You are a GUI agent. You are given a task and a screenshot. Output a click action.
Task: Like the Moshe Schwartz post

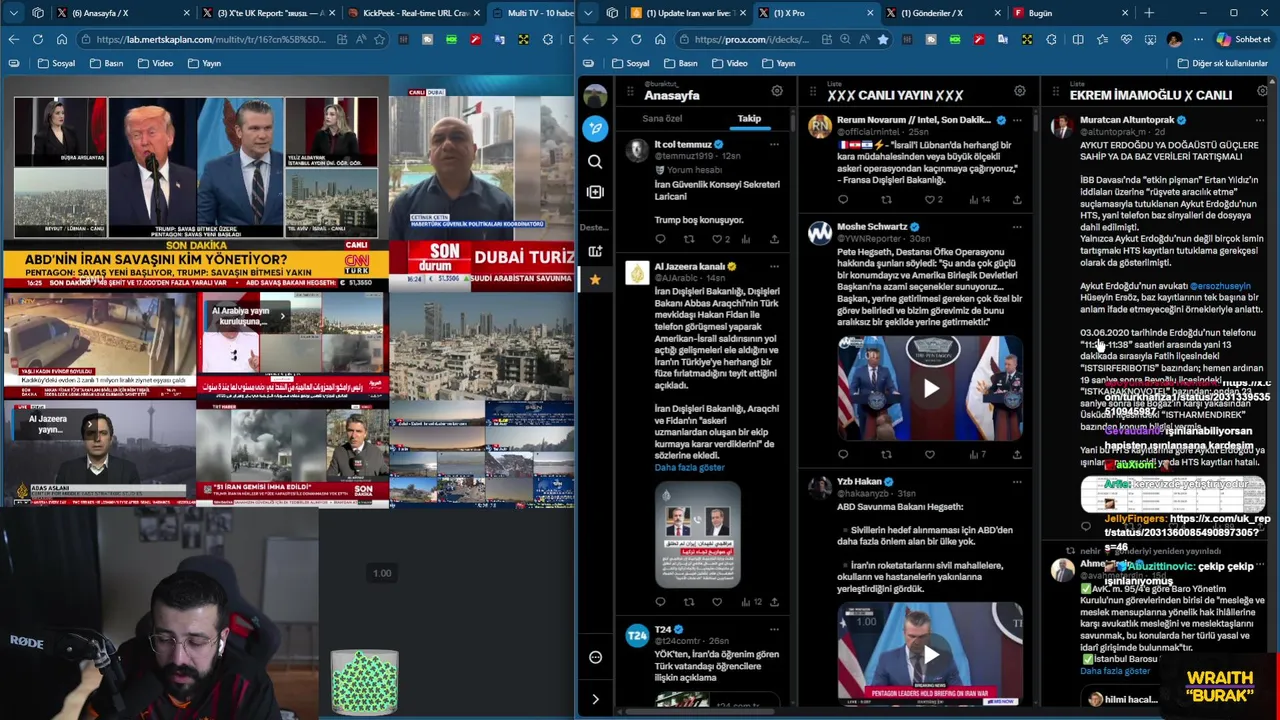[929, 454]
